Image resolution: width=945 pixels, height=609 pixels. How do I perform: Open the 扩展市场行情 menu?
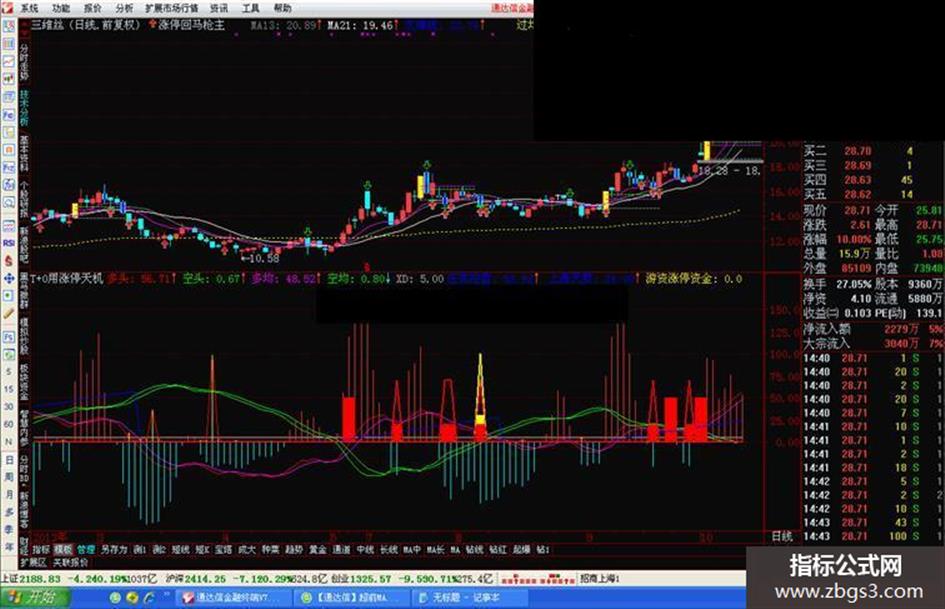[x=172, y=8]
